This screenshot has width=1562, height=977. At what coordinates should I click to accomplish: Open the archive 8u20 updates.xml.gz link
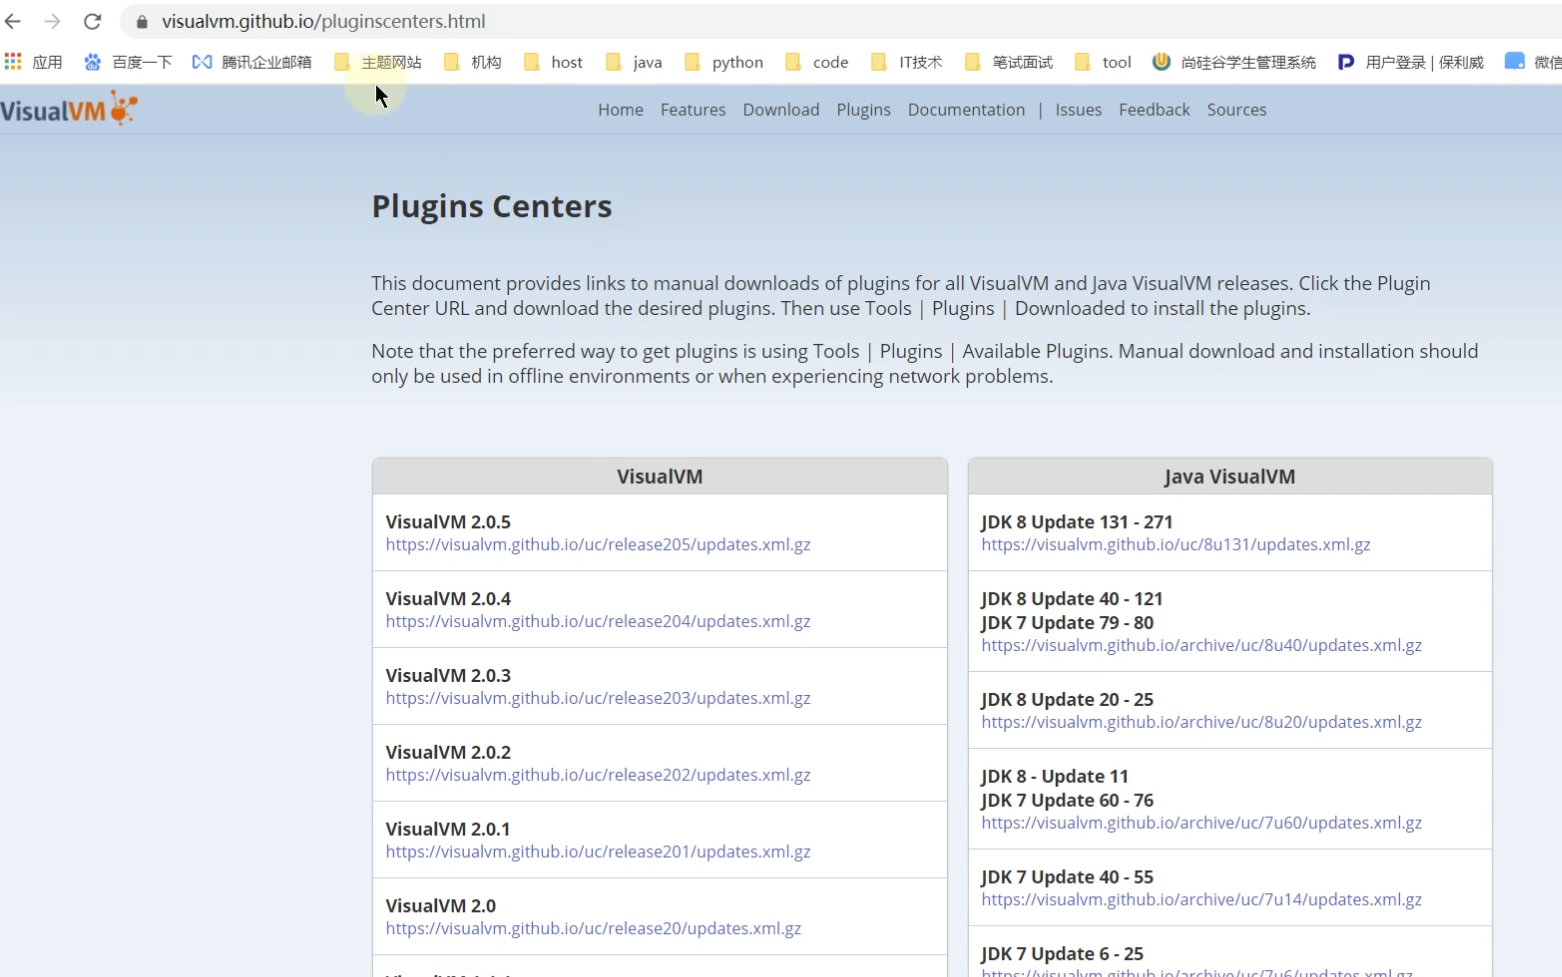click(x=1202, y=723)
